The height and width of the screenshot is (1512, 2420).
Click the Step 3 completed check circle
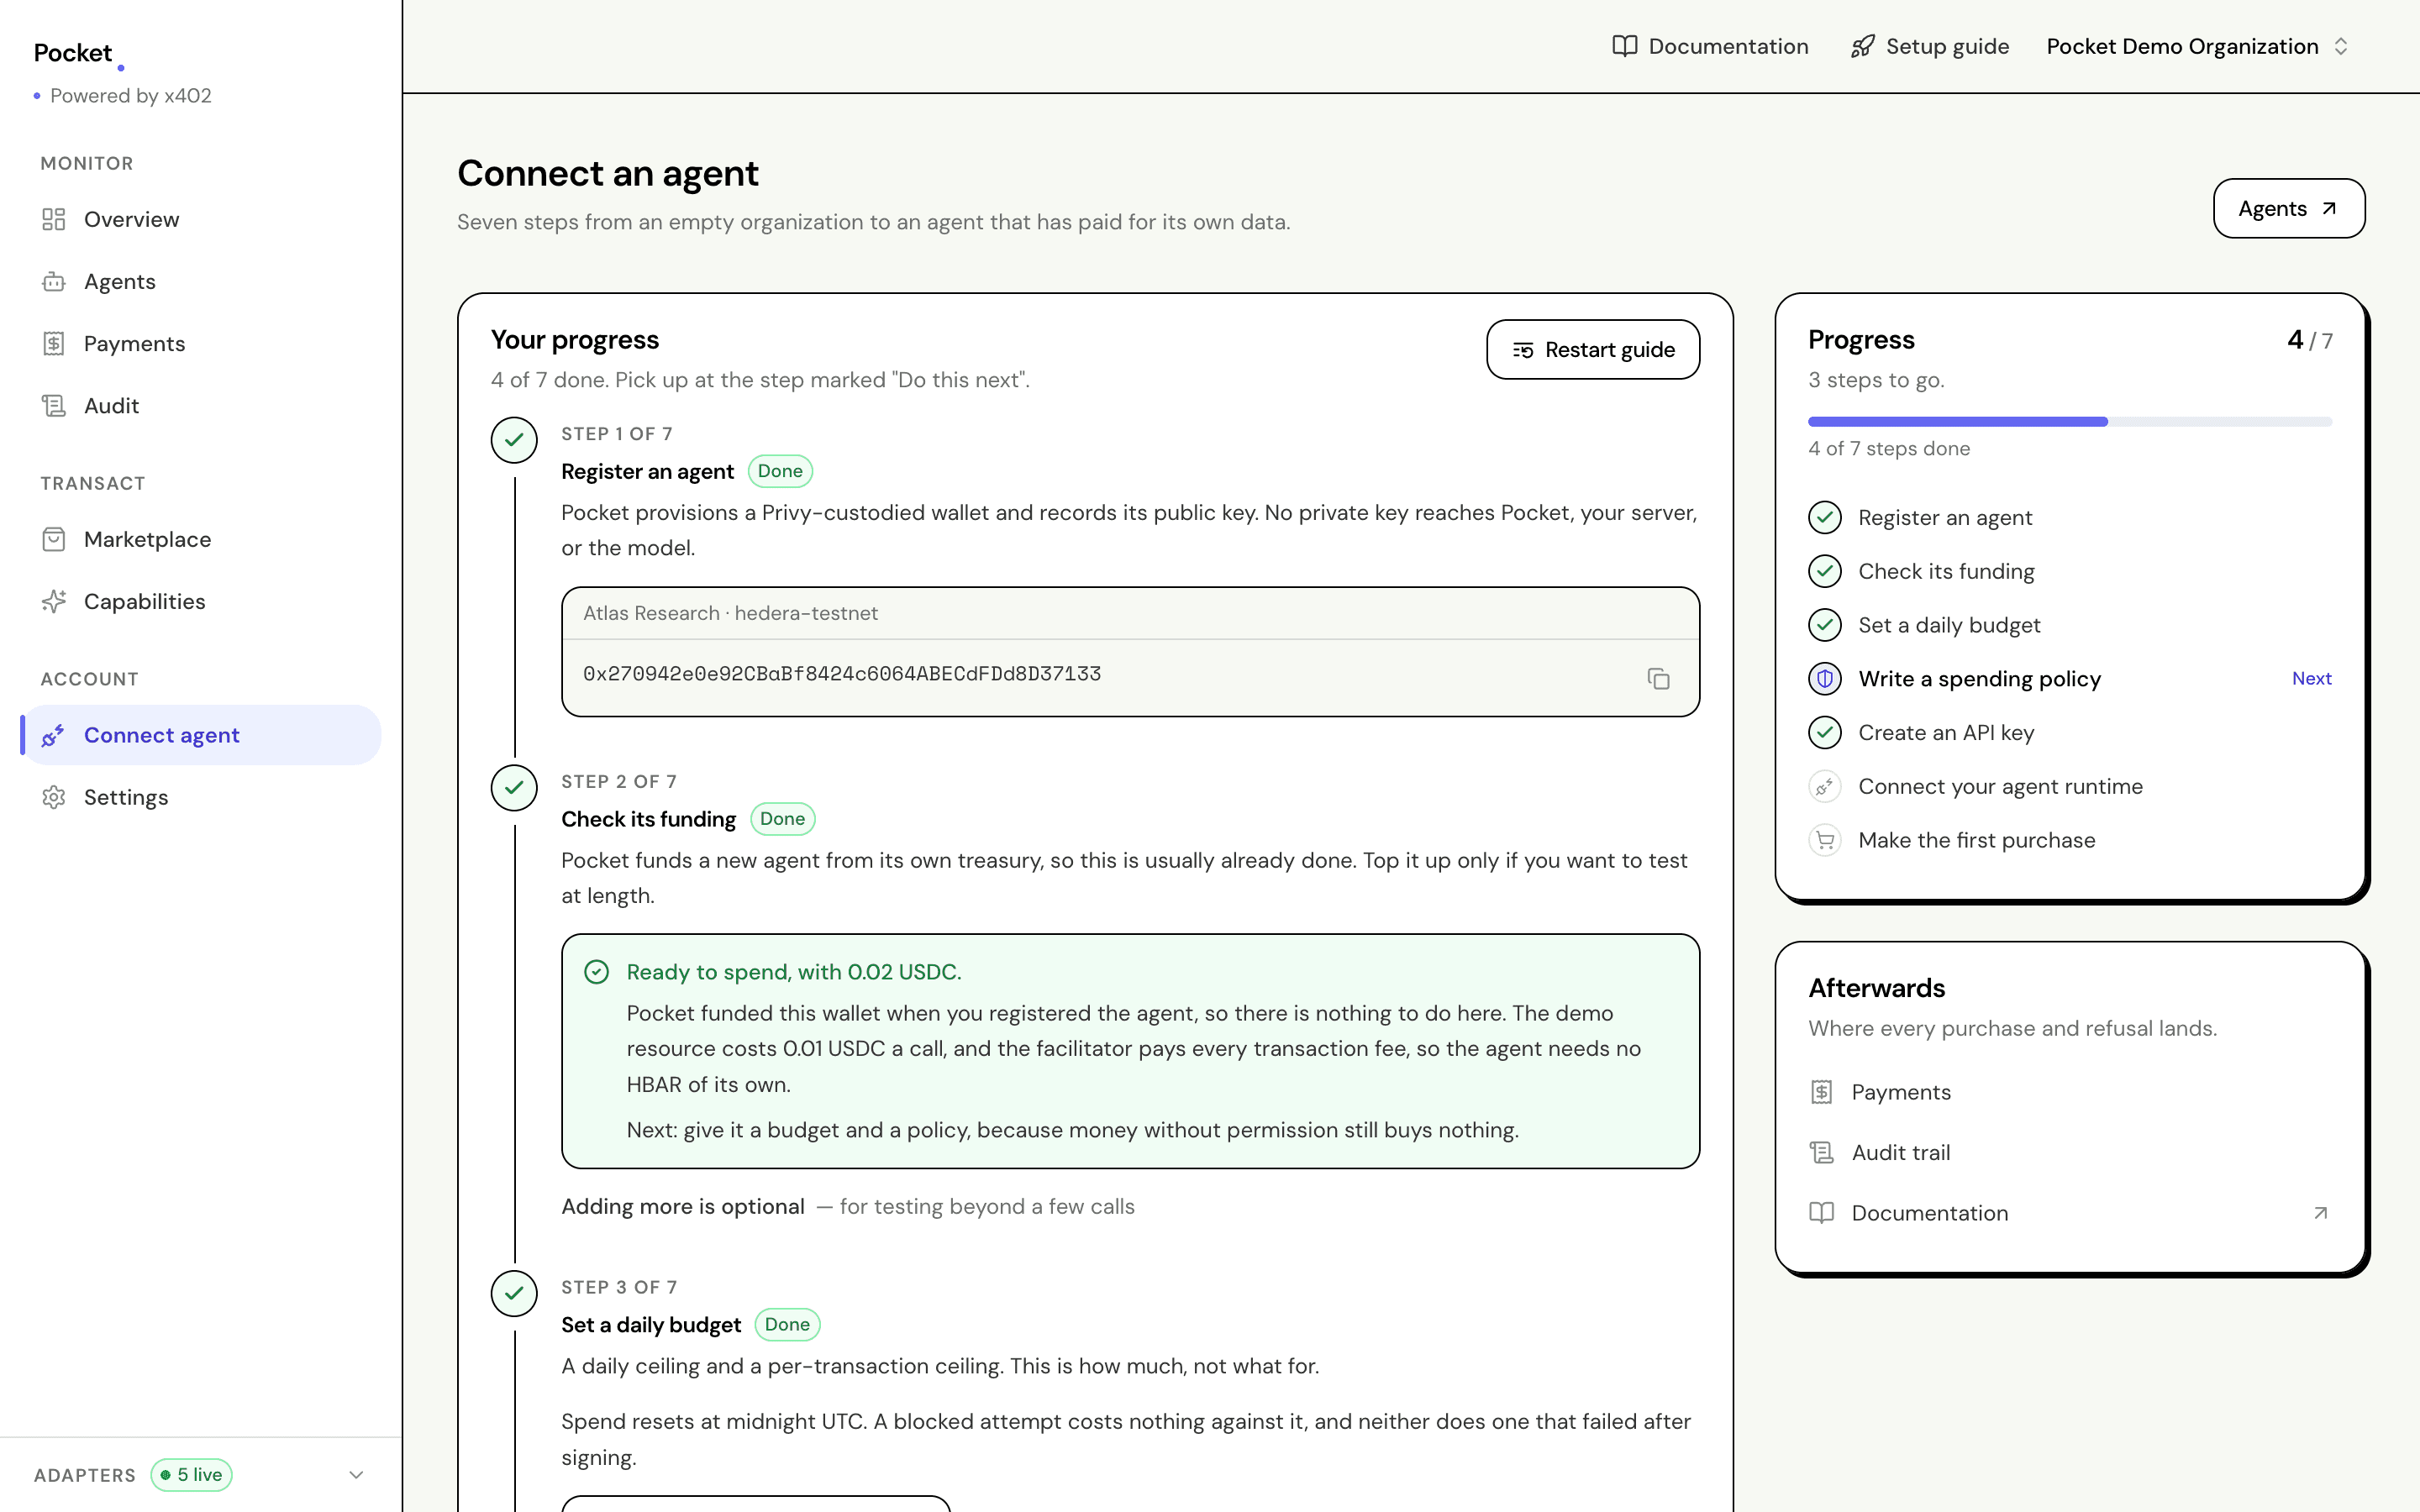pos(514,1294)
